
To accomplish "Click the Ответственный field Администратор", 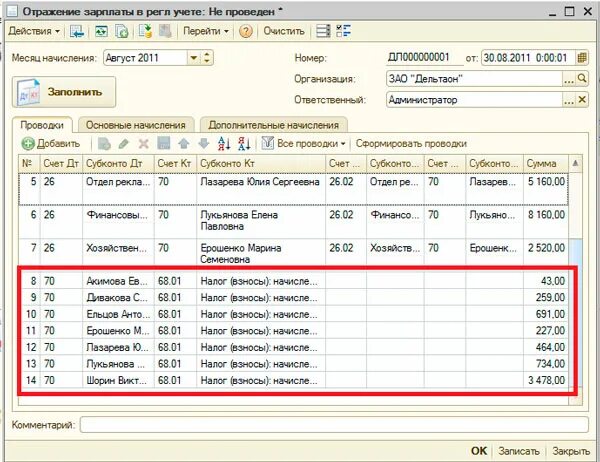I will click(x=474, y=100).
